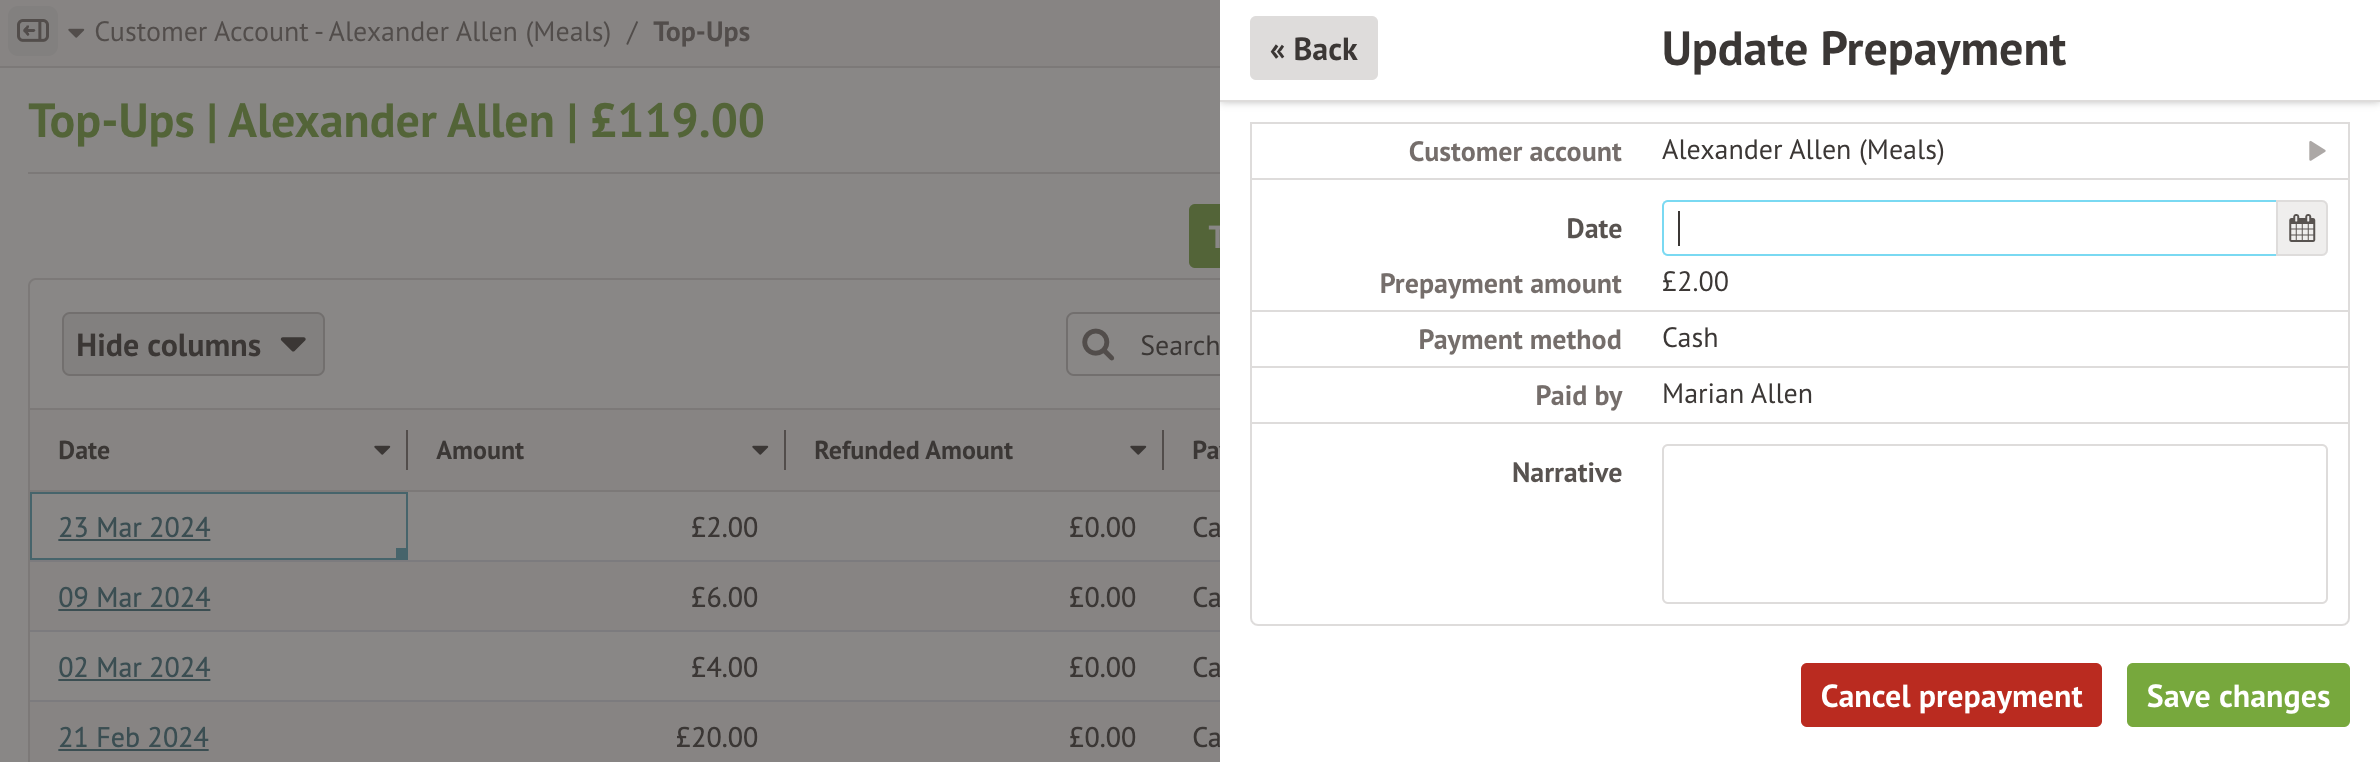Screen dimensions: 2380x762
Task: Open the 21 Feb 2024 top-up link
Action: coord(133,737)
